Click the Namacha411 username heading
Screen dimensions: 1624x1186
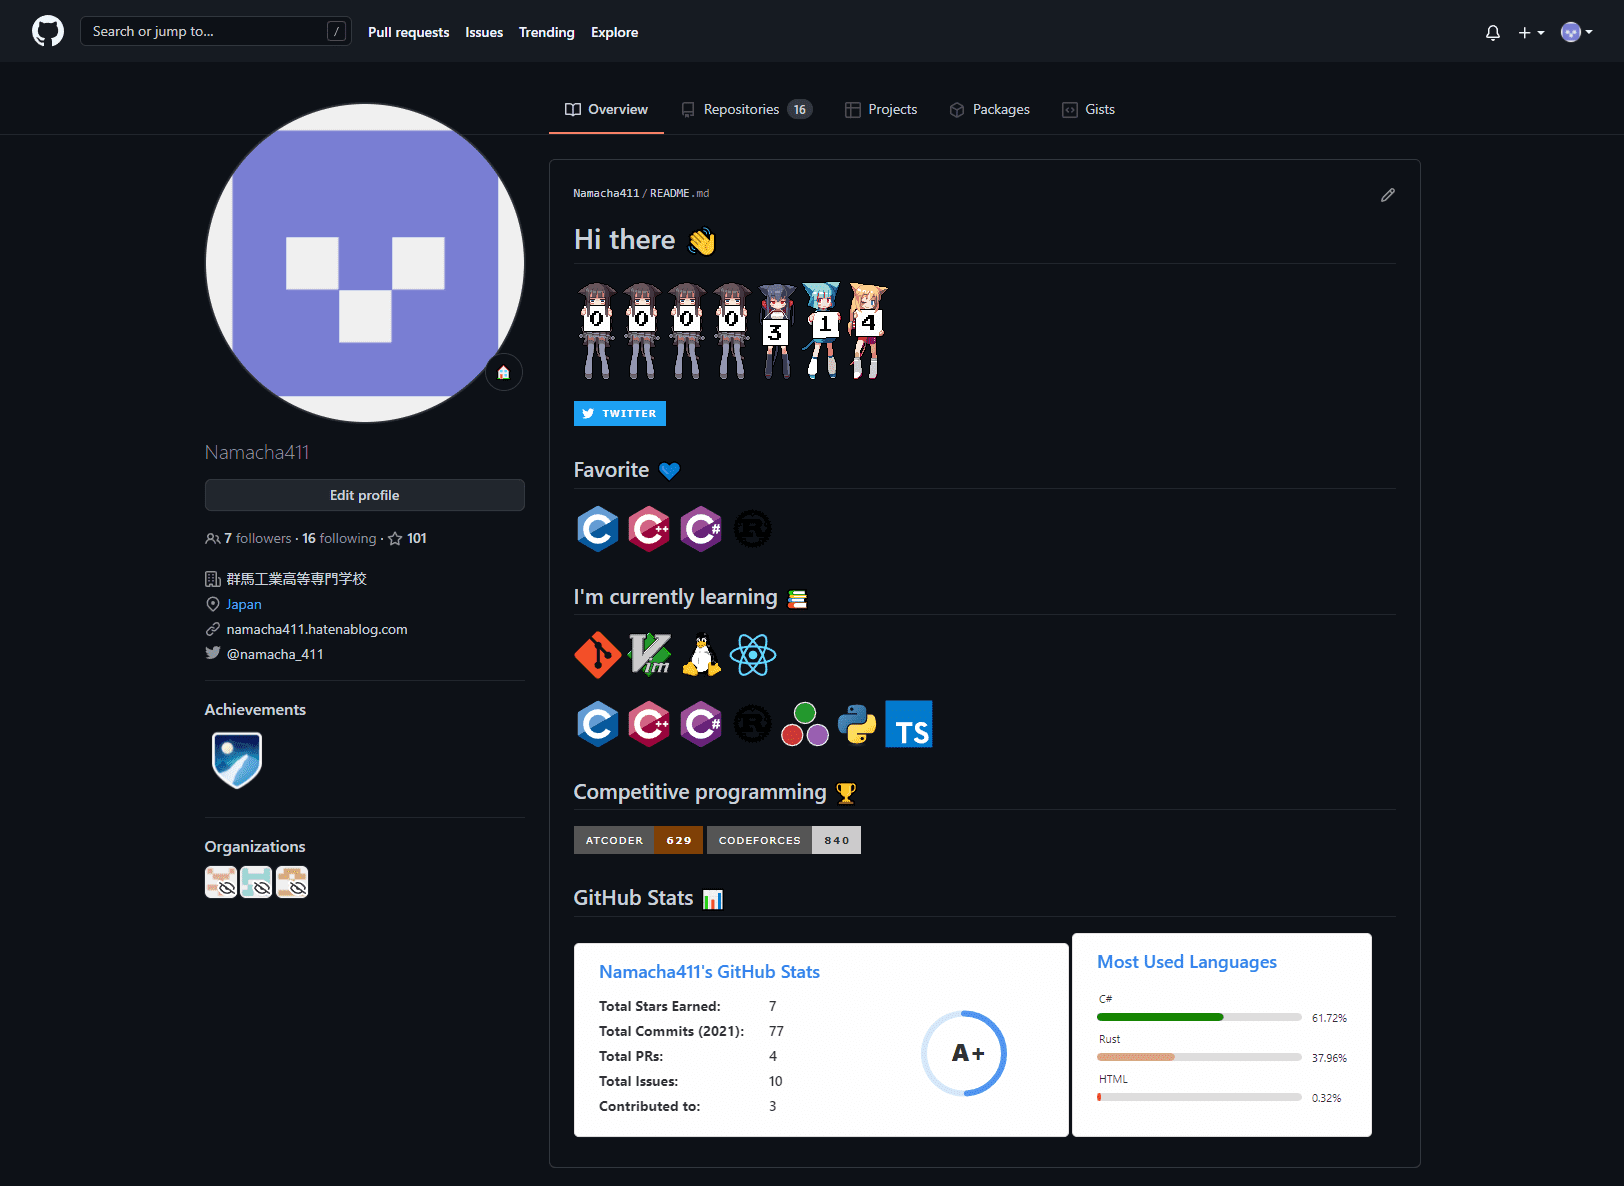(x=257, y=452)
